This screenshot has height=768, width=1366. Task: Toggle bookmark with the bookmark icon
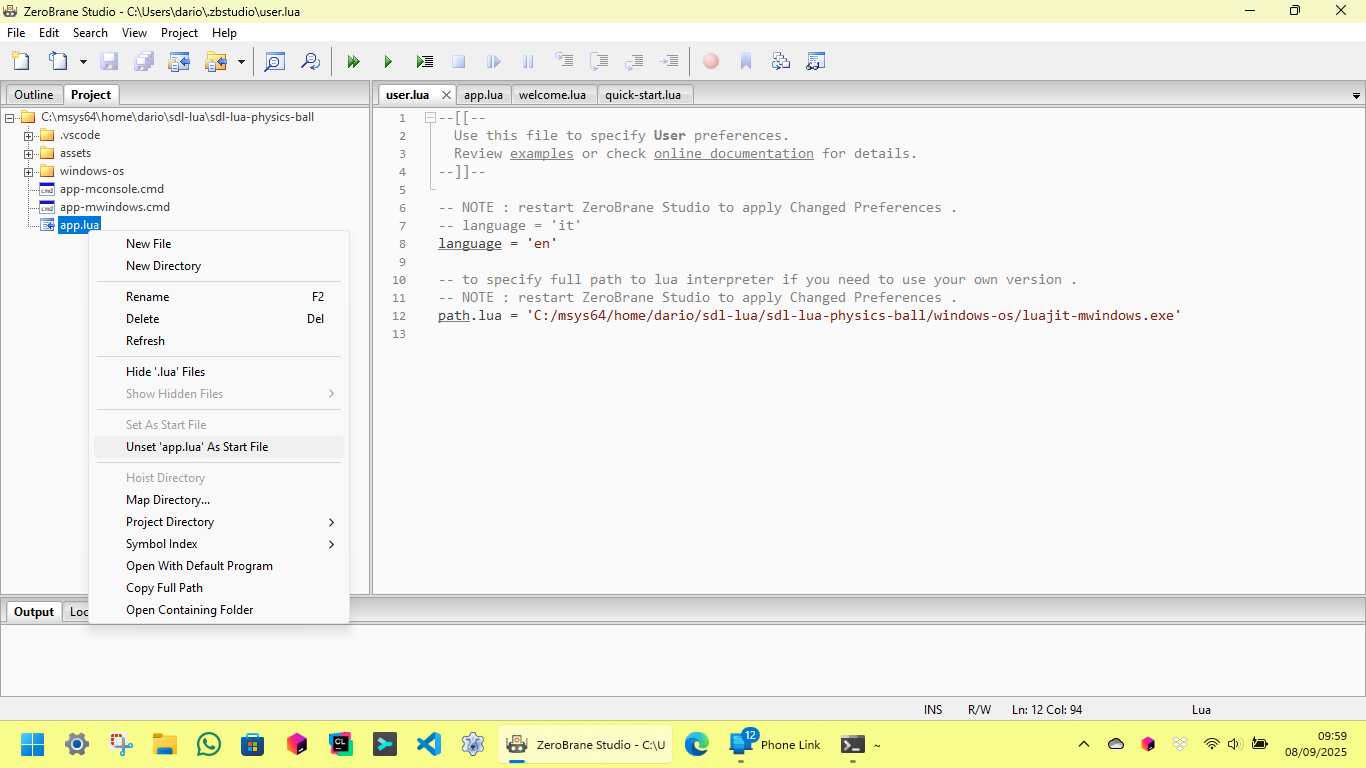[746, 61]
